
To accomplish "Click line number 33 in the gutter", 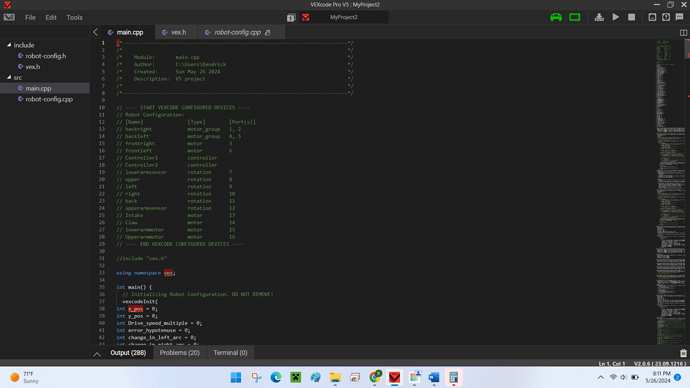I will pyautogui.click(x=102, y=273).
